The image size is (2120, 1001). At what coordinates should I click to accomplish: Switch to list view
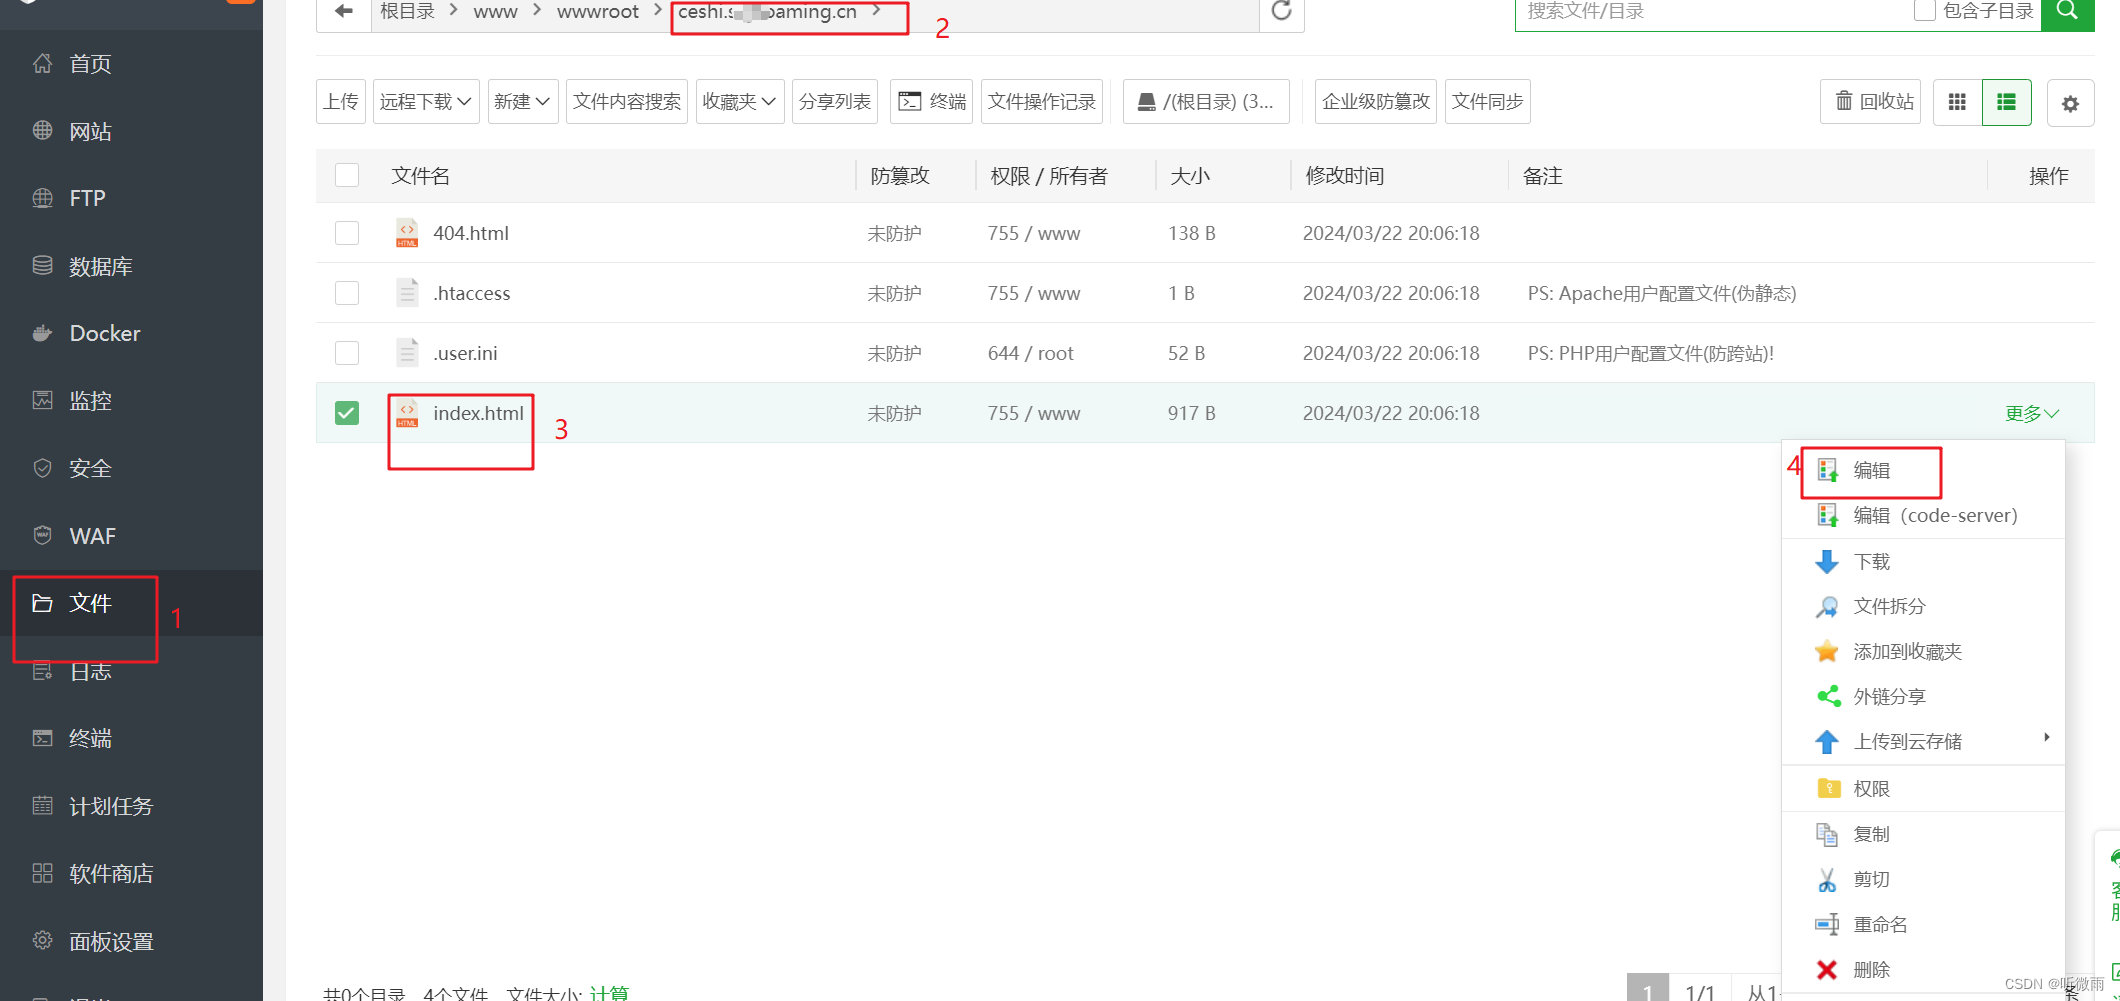(2006, 102)
